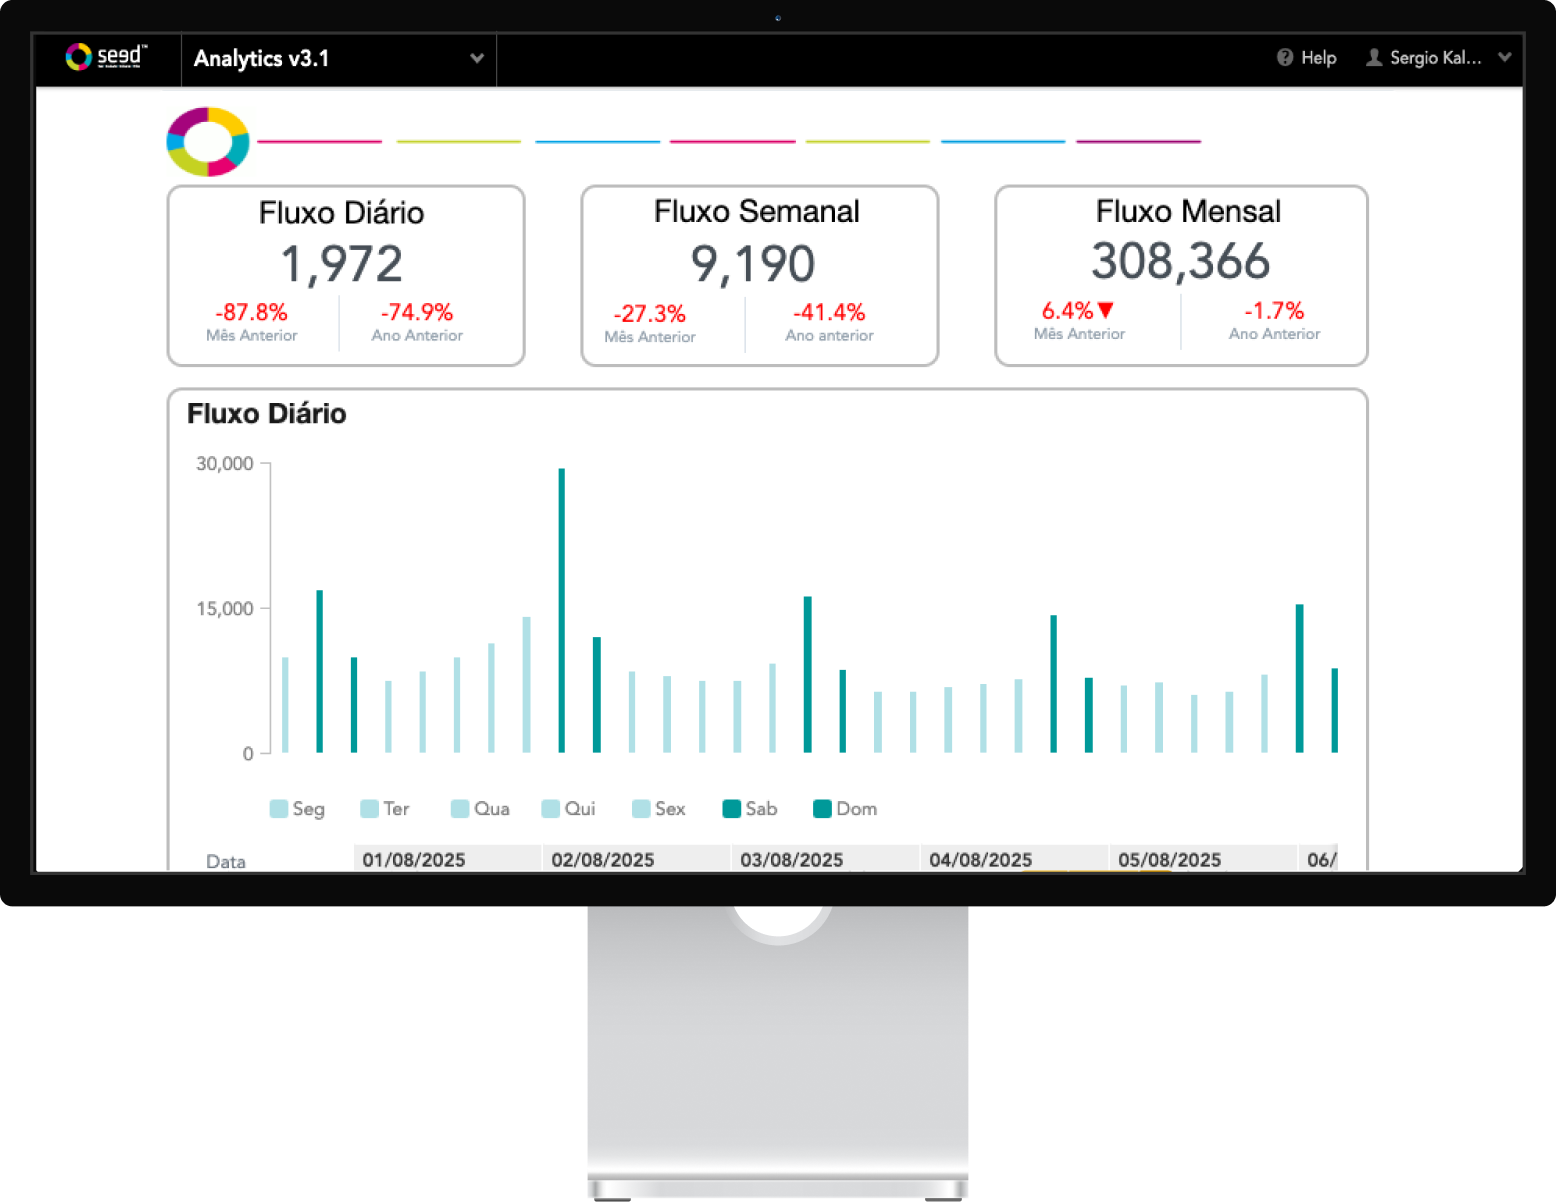Toggle the Dom legend entry
The image size is (1556, 1202).
coord(845,809)
